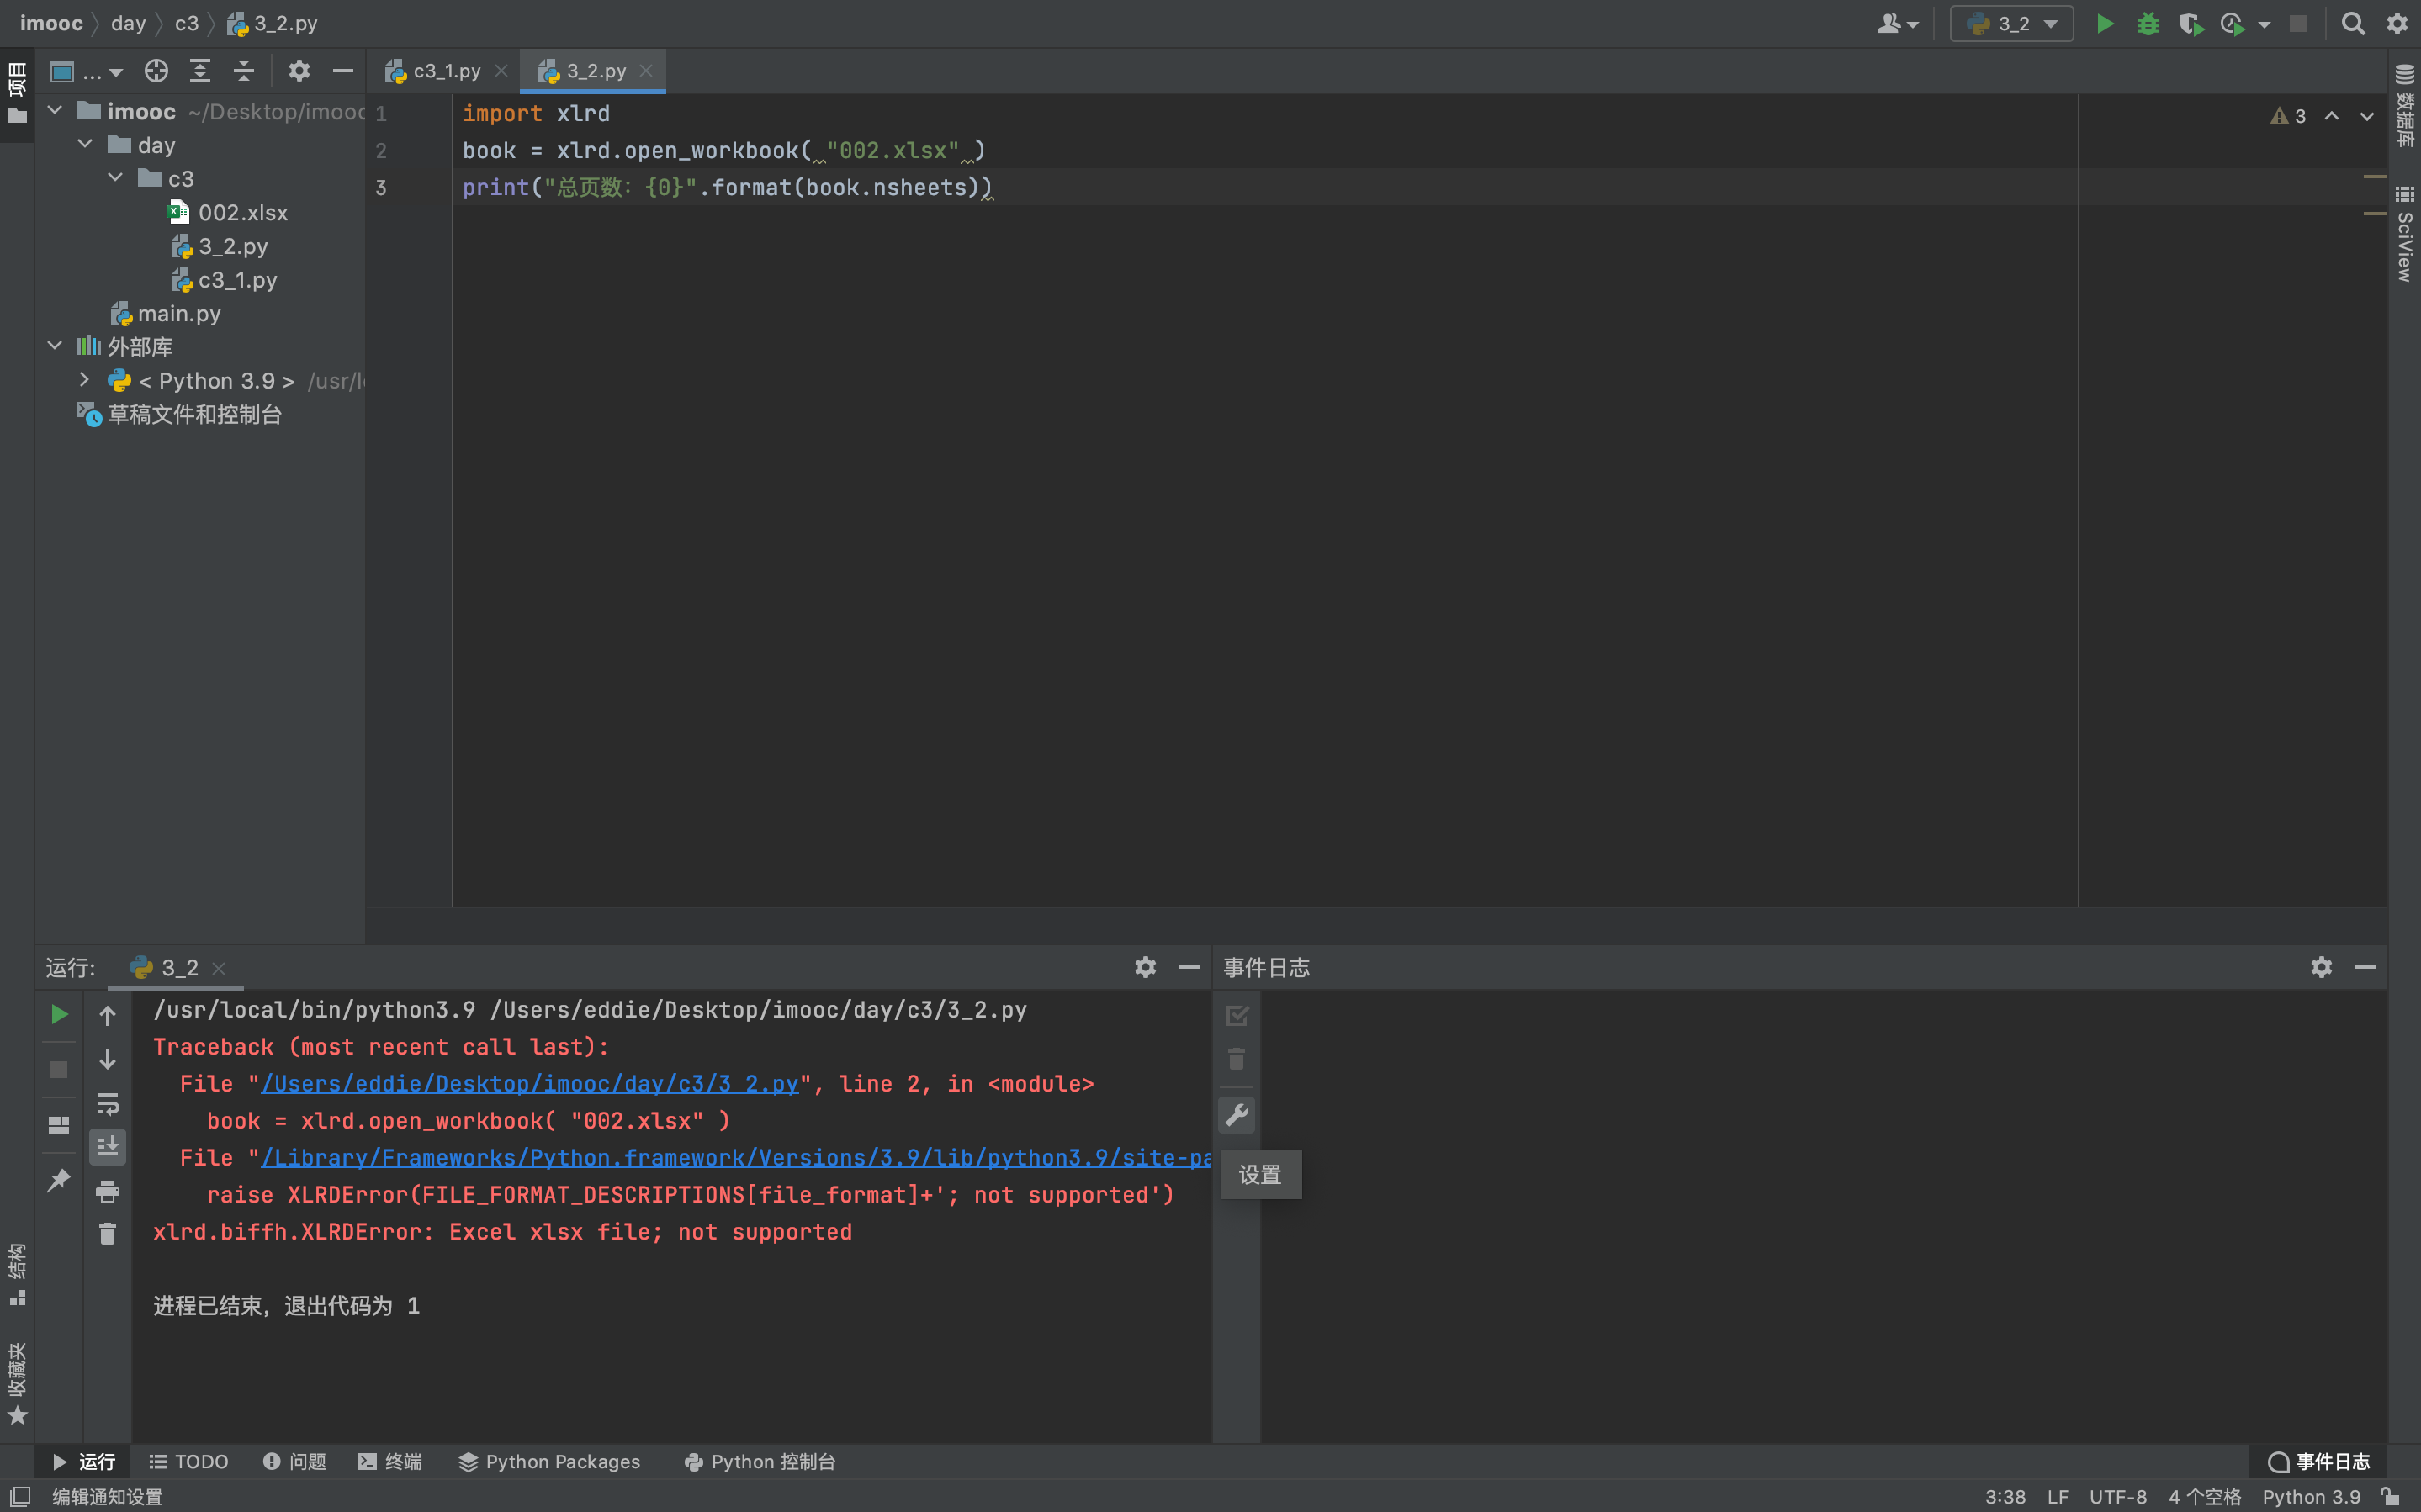2421x1512 pixels.
Task: Click the stop icon in run panel
Action: pyautogui.click(x=59, y=1070)
